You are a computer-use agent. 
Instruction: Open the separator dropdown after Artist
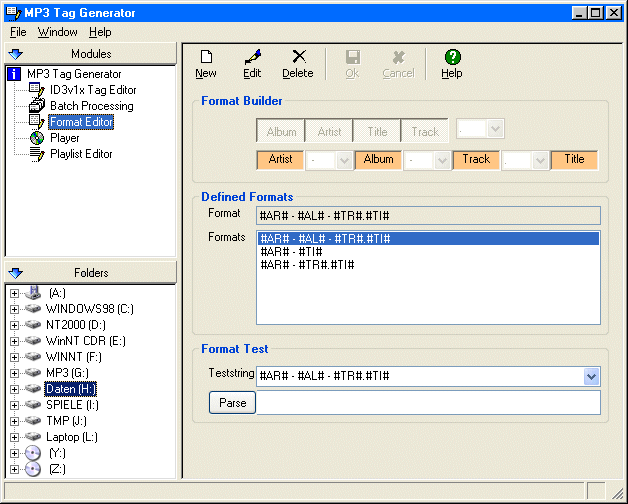344,160
